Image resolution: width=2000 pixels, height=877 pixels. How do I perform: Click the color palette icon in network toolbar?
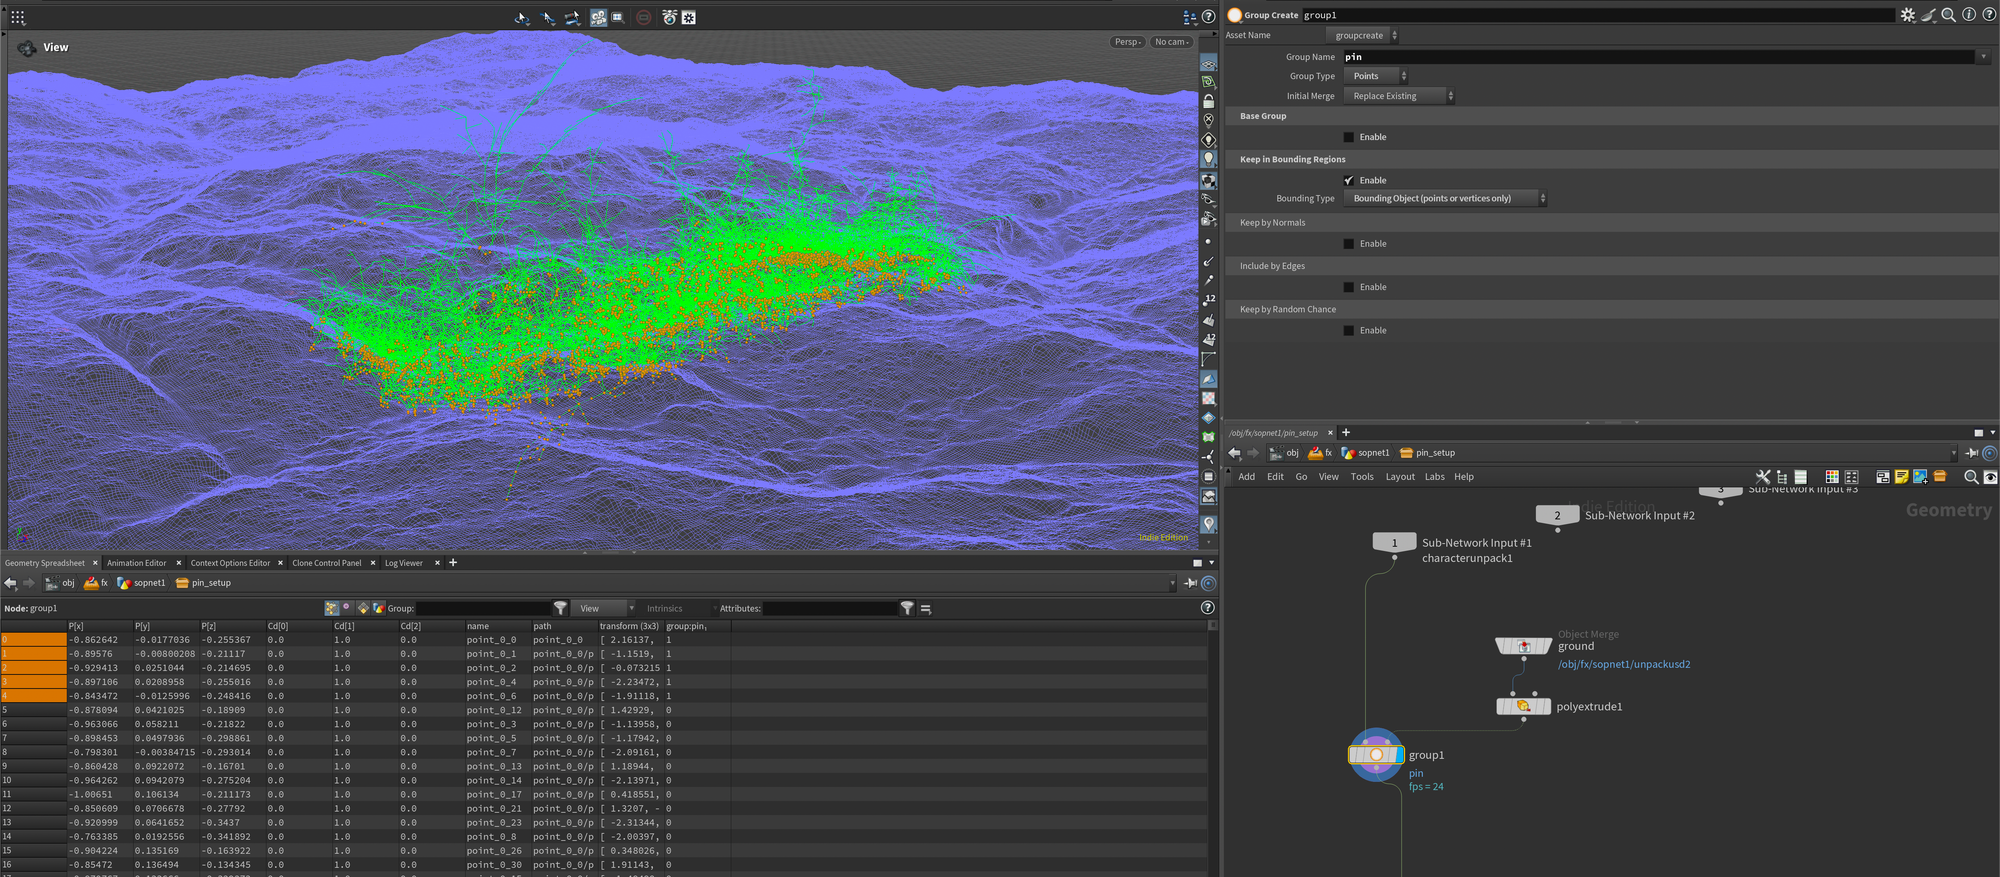tap(1832, 477)
